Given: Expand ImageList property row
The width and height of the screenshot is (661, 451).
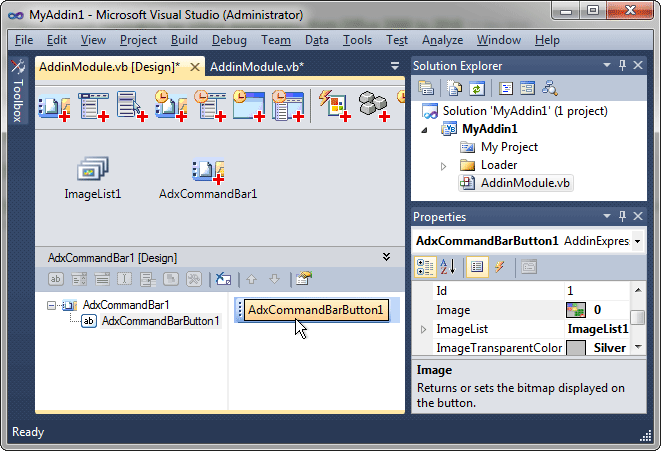Looking at the screenshot, I should click(424, 329).
